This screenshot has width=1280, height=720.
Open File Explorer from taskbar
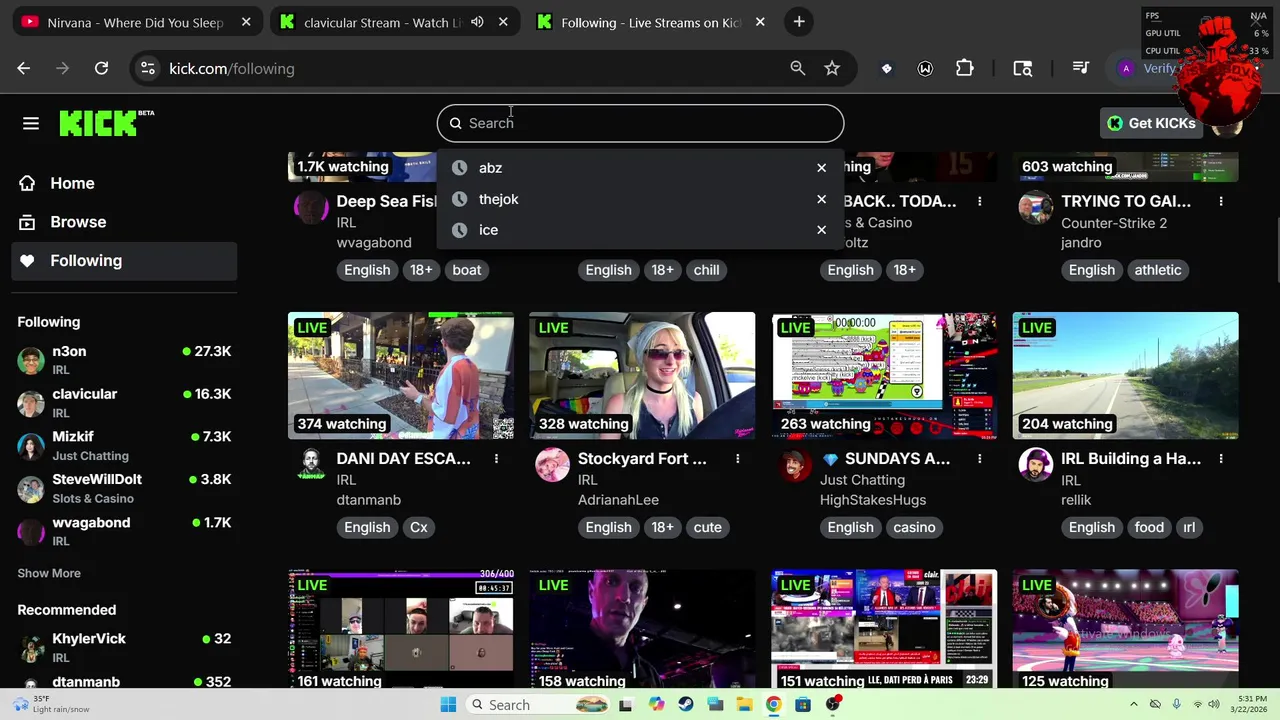[x=744, y=705]
